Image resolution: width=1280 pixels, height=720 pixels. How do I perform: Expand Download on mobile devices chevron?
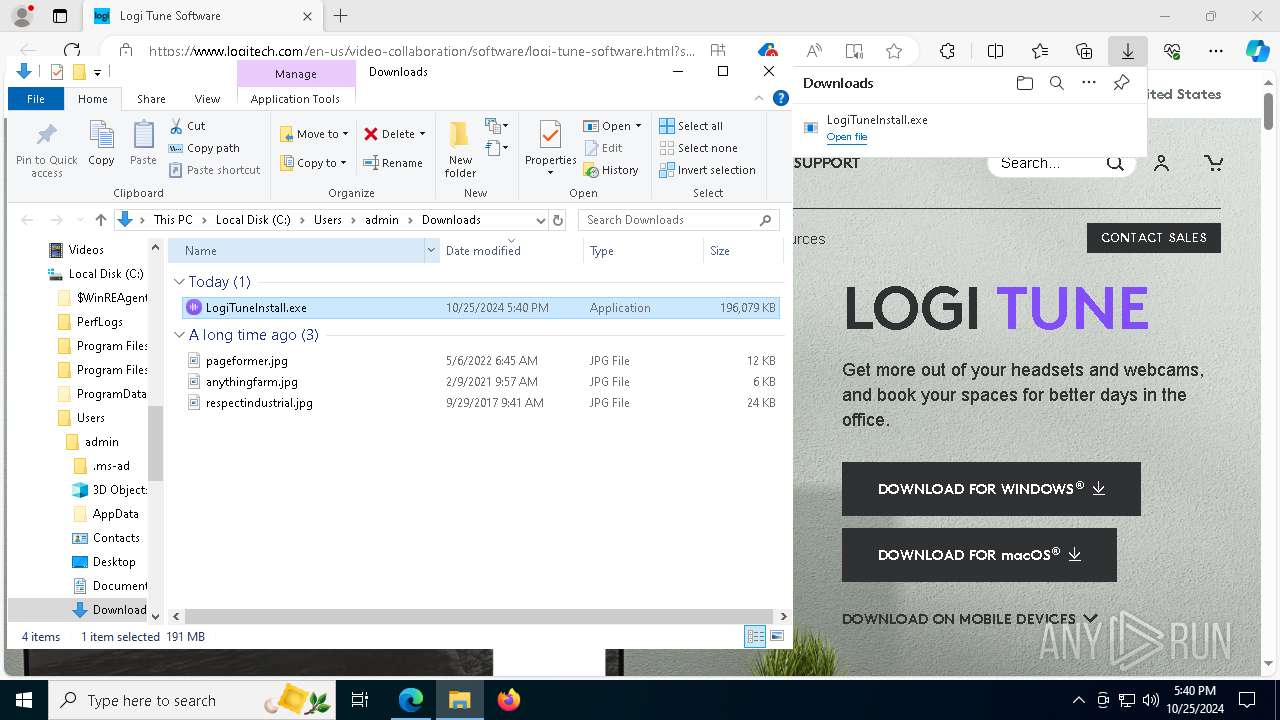point(1090,619)
